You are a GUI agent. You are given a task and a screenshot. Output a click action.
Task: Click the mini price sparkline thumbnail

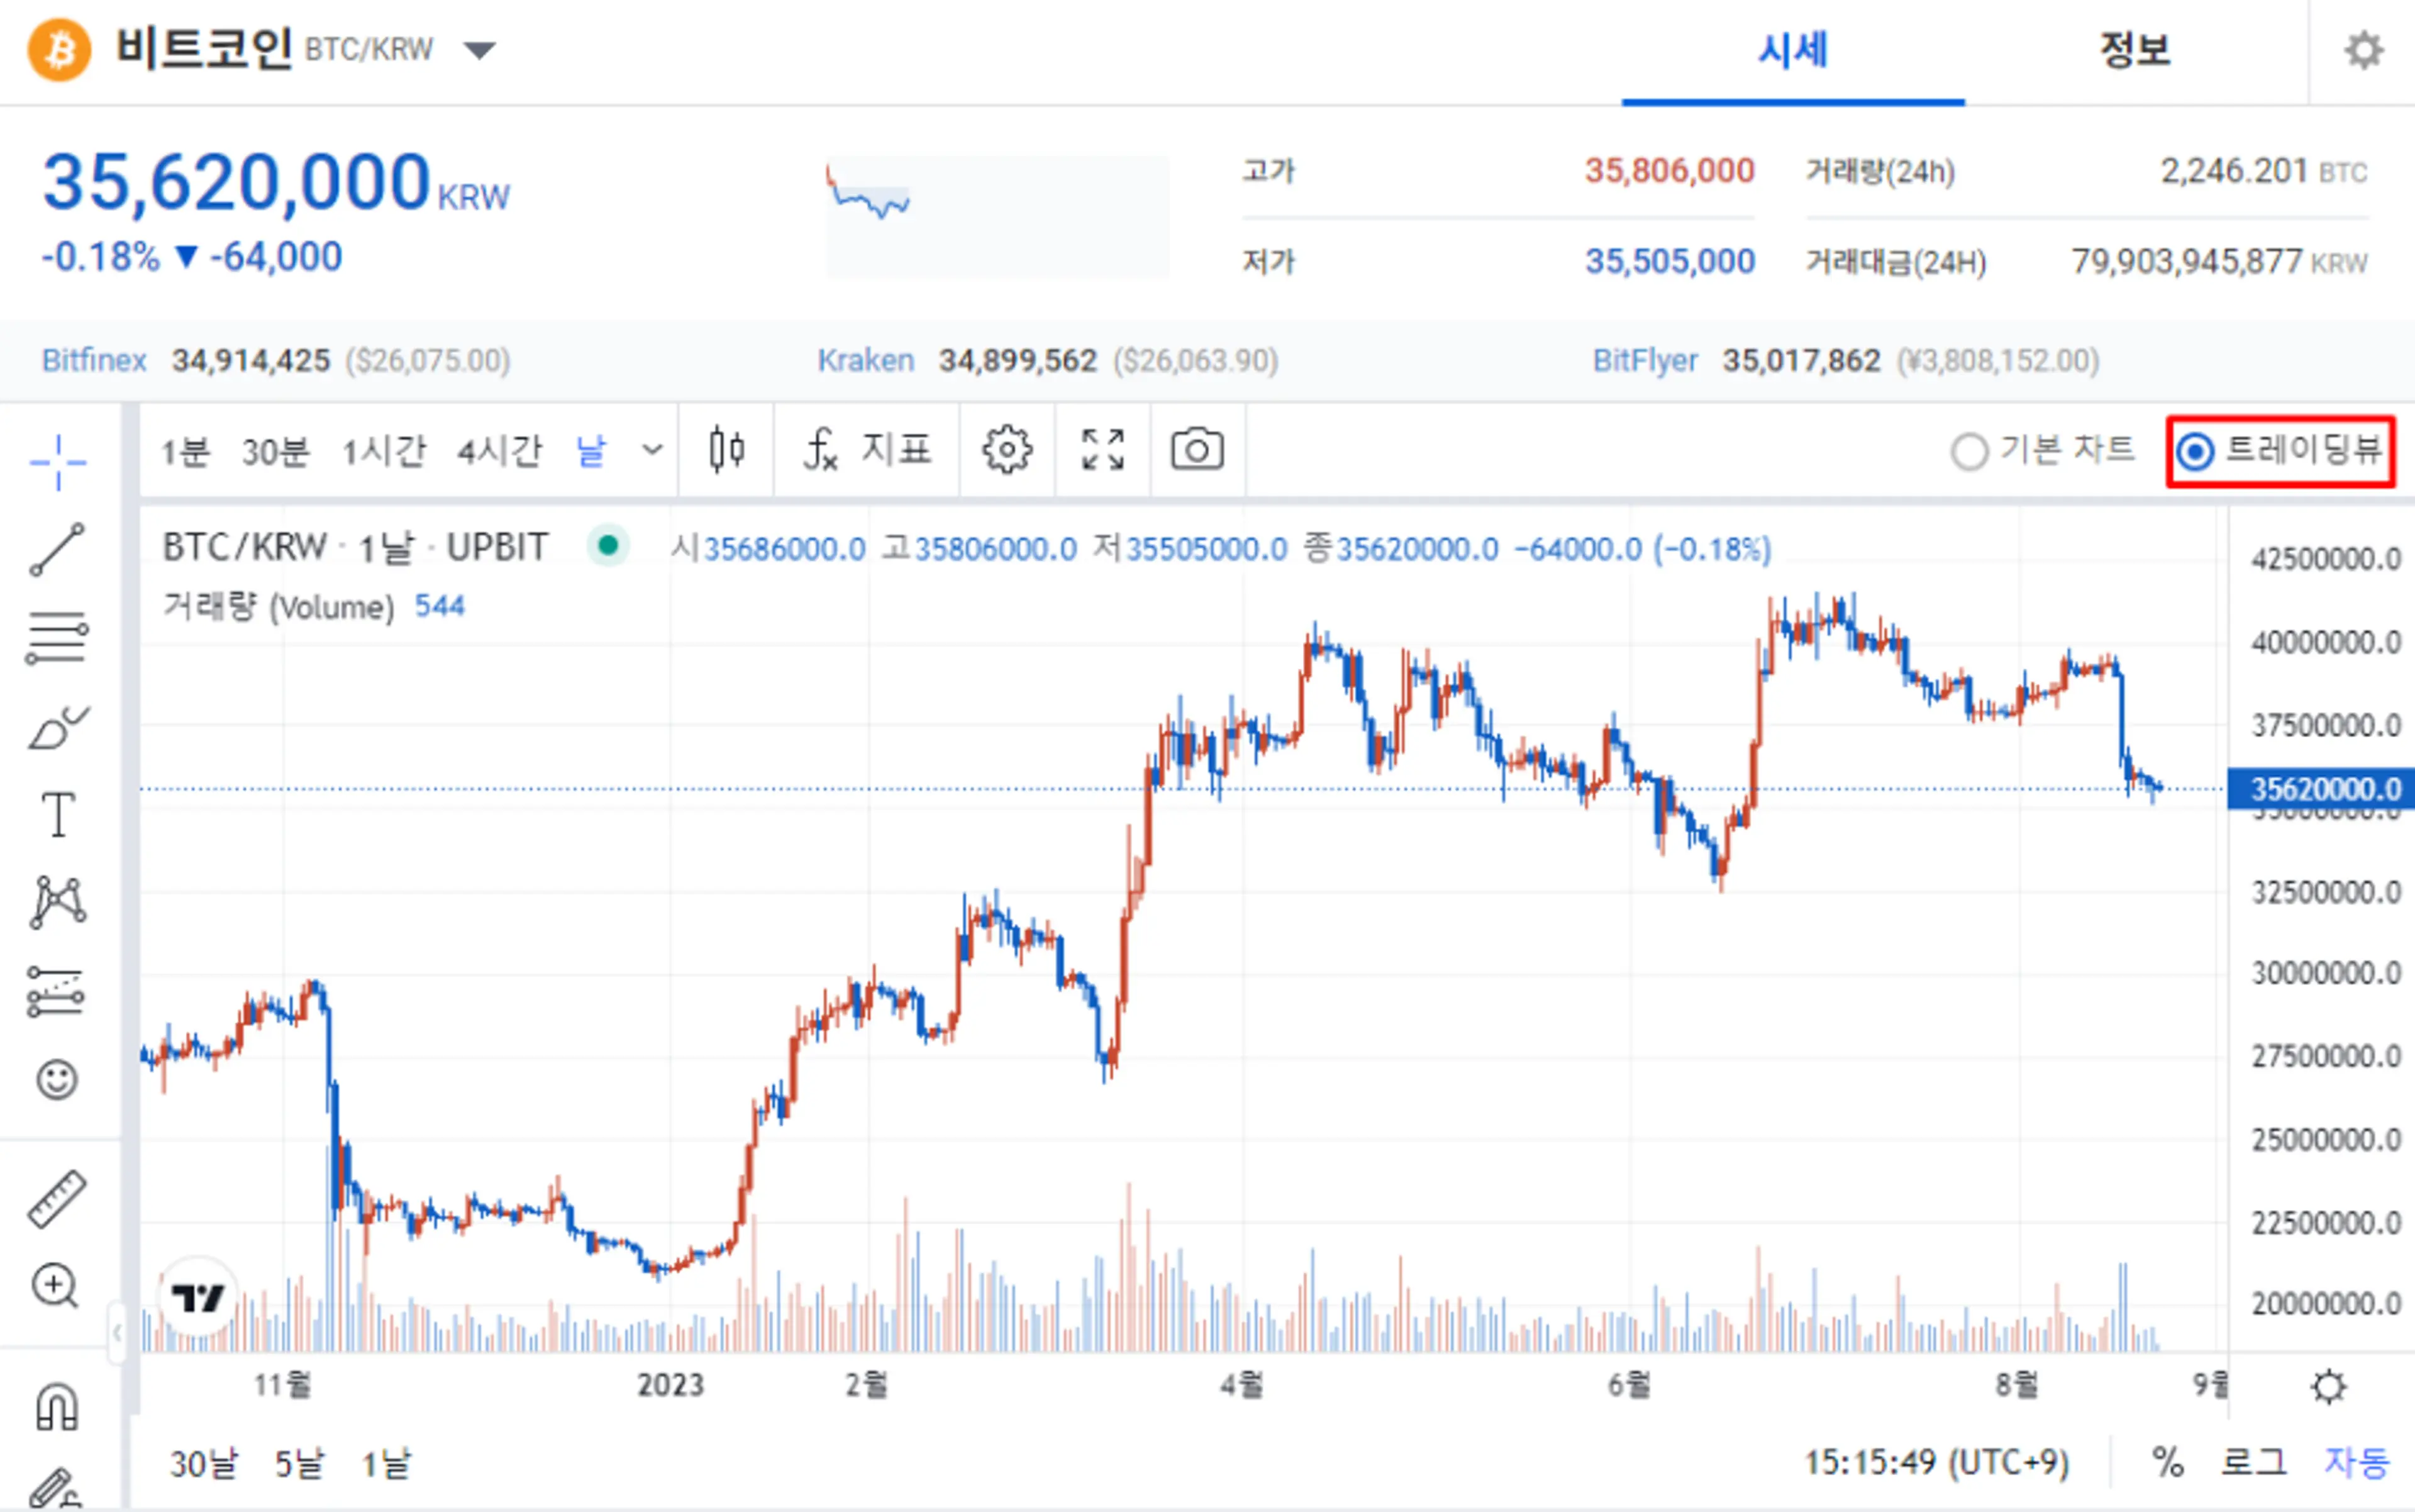pyautogui.click(x=997, y=216)
